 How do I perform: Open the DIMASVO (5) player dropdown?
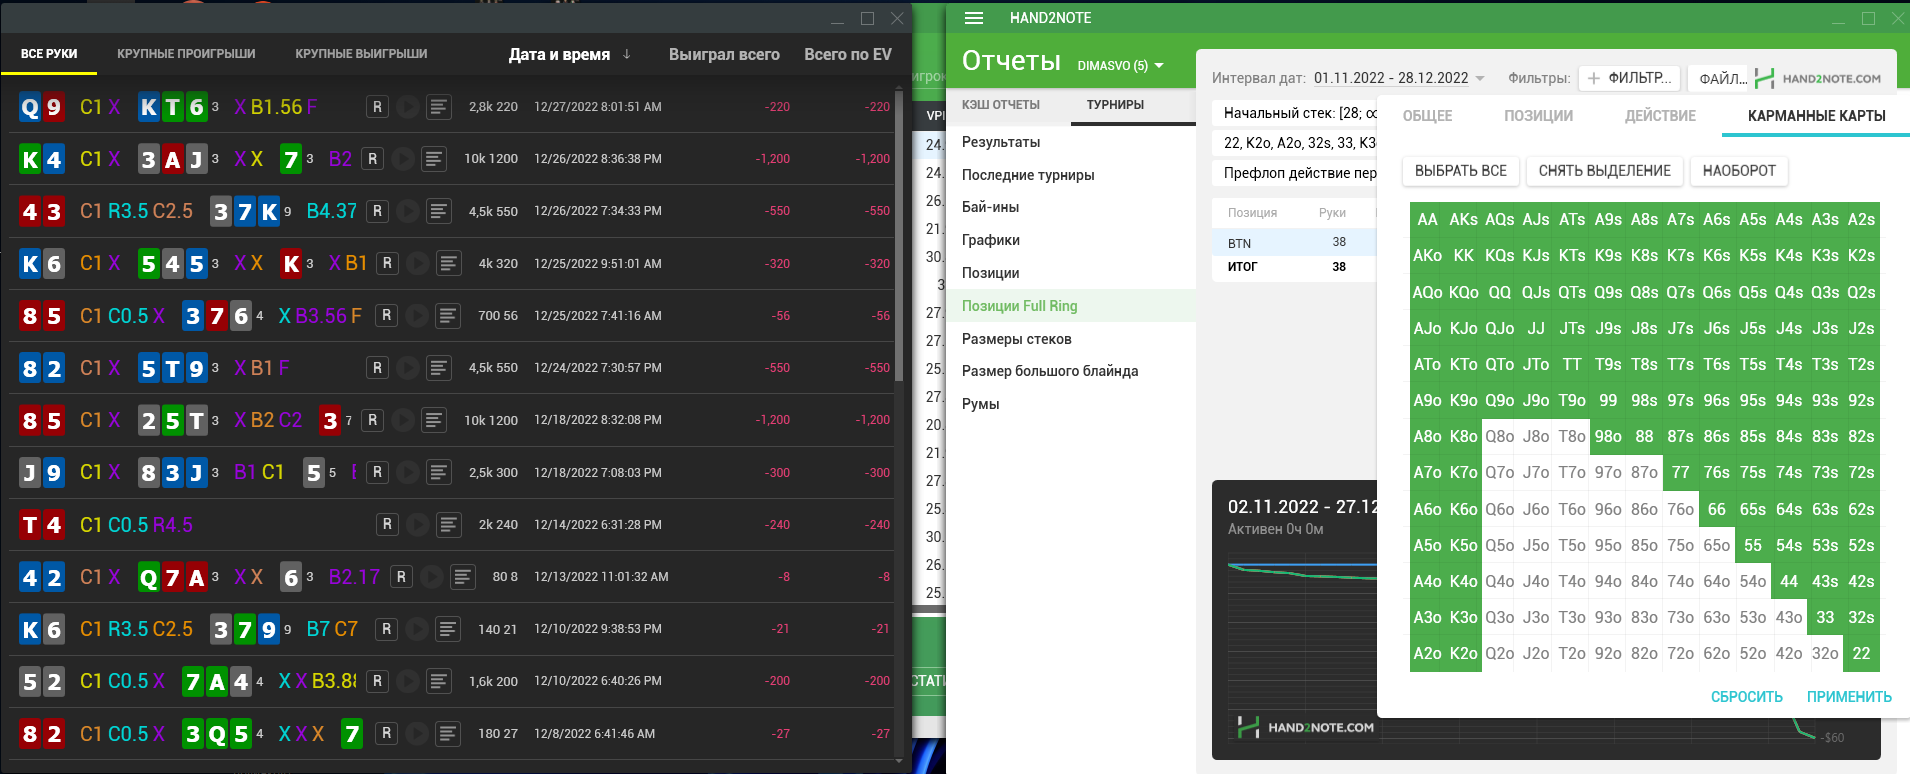coord(1120,65)
